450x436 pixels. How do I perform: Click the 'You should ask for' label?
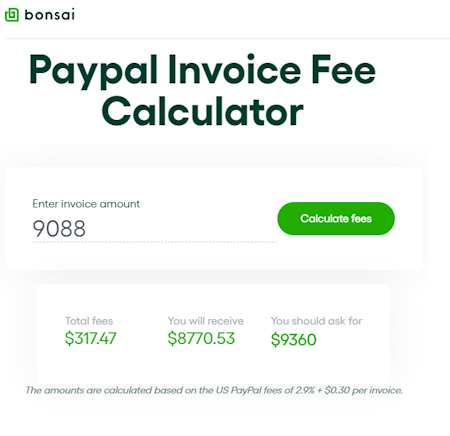(x=316, y=321)
